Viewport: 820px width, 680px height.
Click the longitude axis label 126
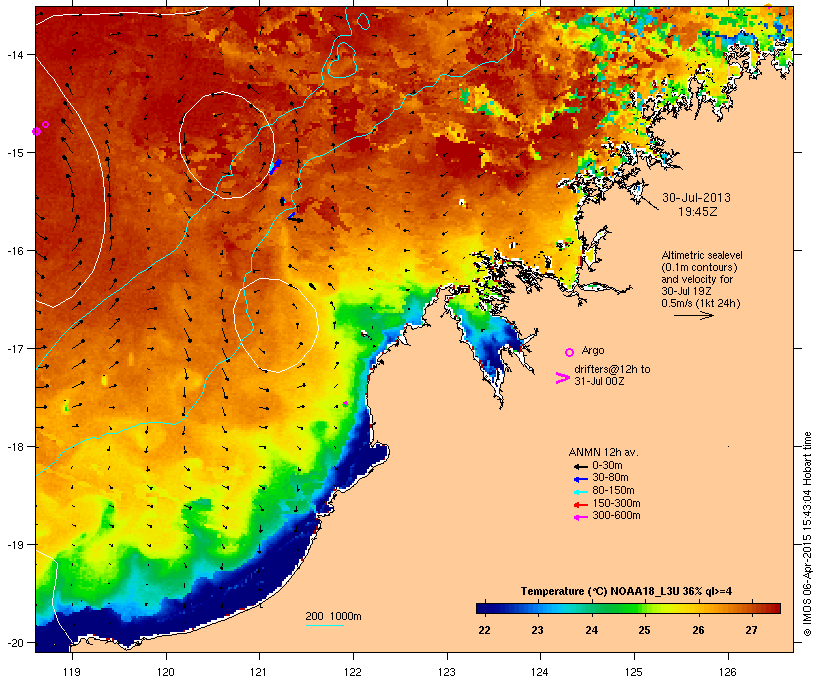(x=727, y=672)
